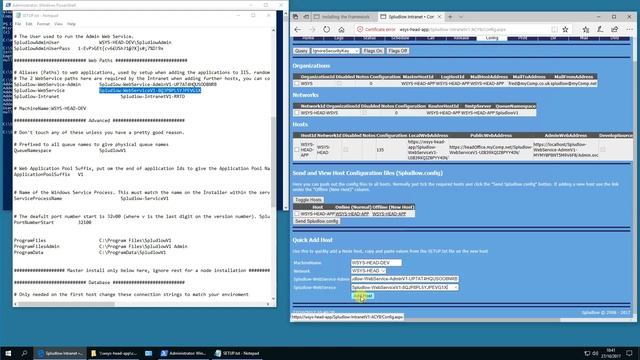Image resolution: width=640 pixels, height=360 pixels.
Task: Click the MachineName input field
Action: tap(376, 263)
